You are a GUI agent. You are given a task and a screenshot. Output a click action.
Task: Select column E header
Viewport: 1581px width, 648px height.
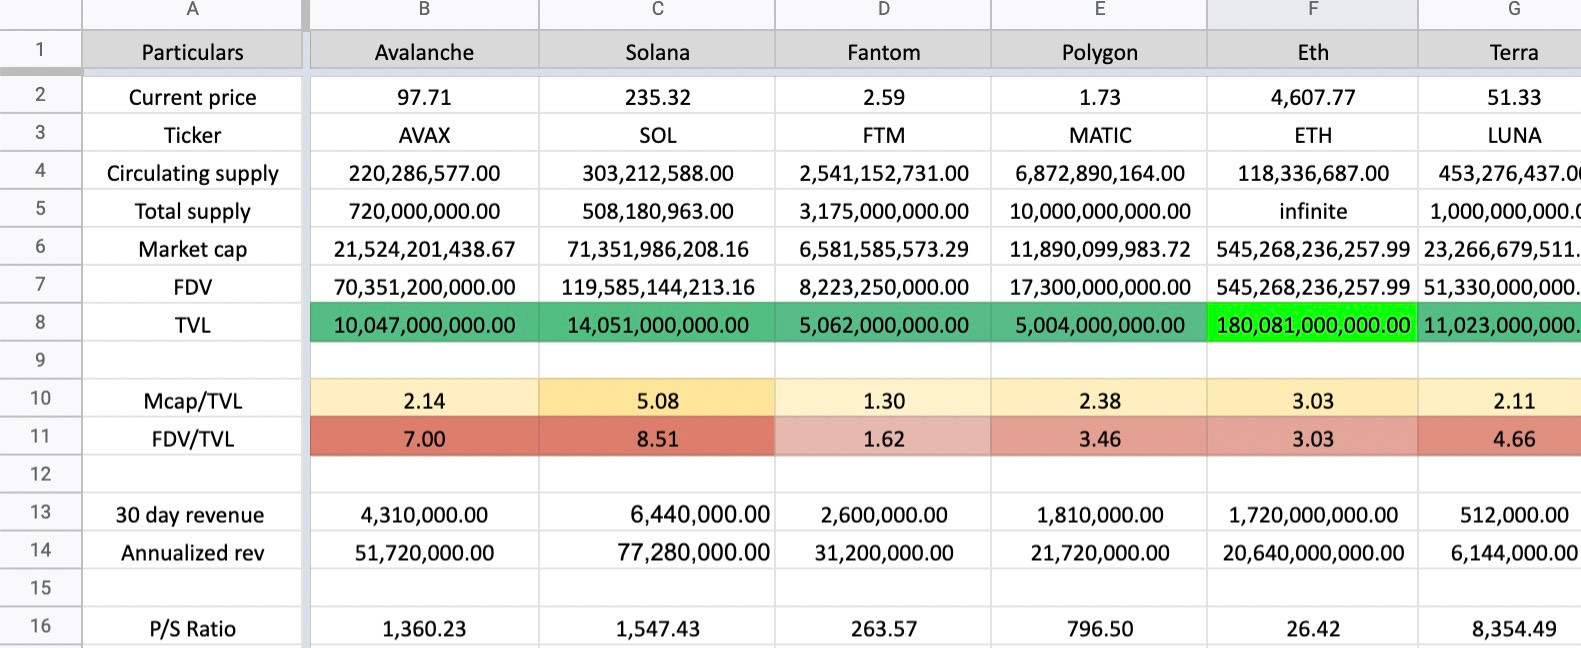pos(1099,14)
